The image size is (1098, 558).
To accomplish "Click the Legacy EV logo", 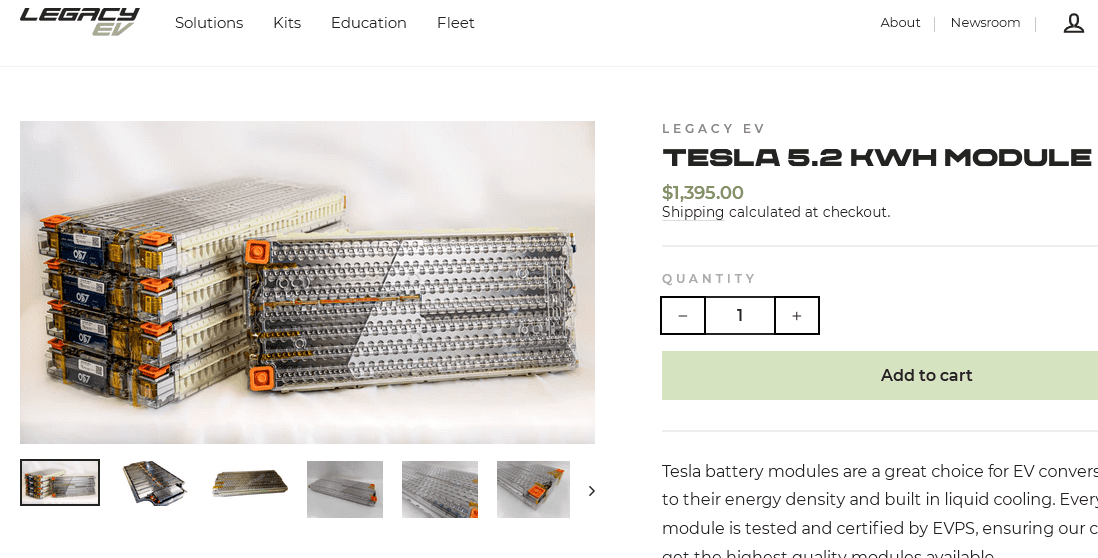I will coord(80,21).
